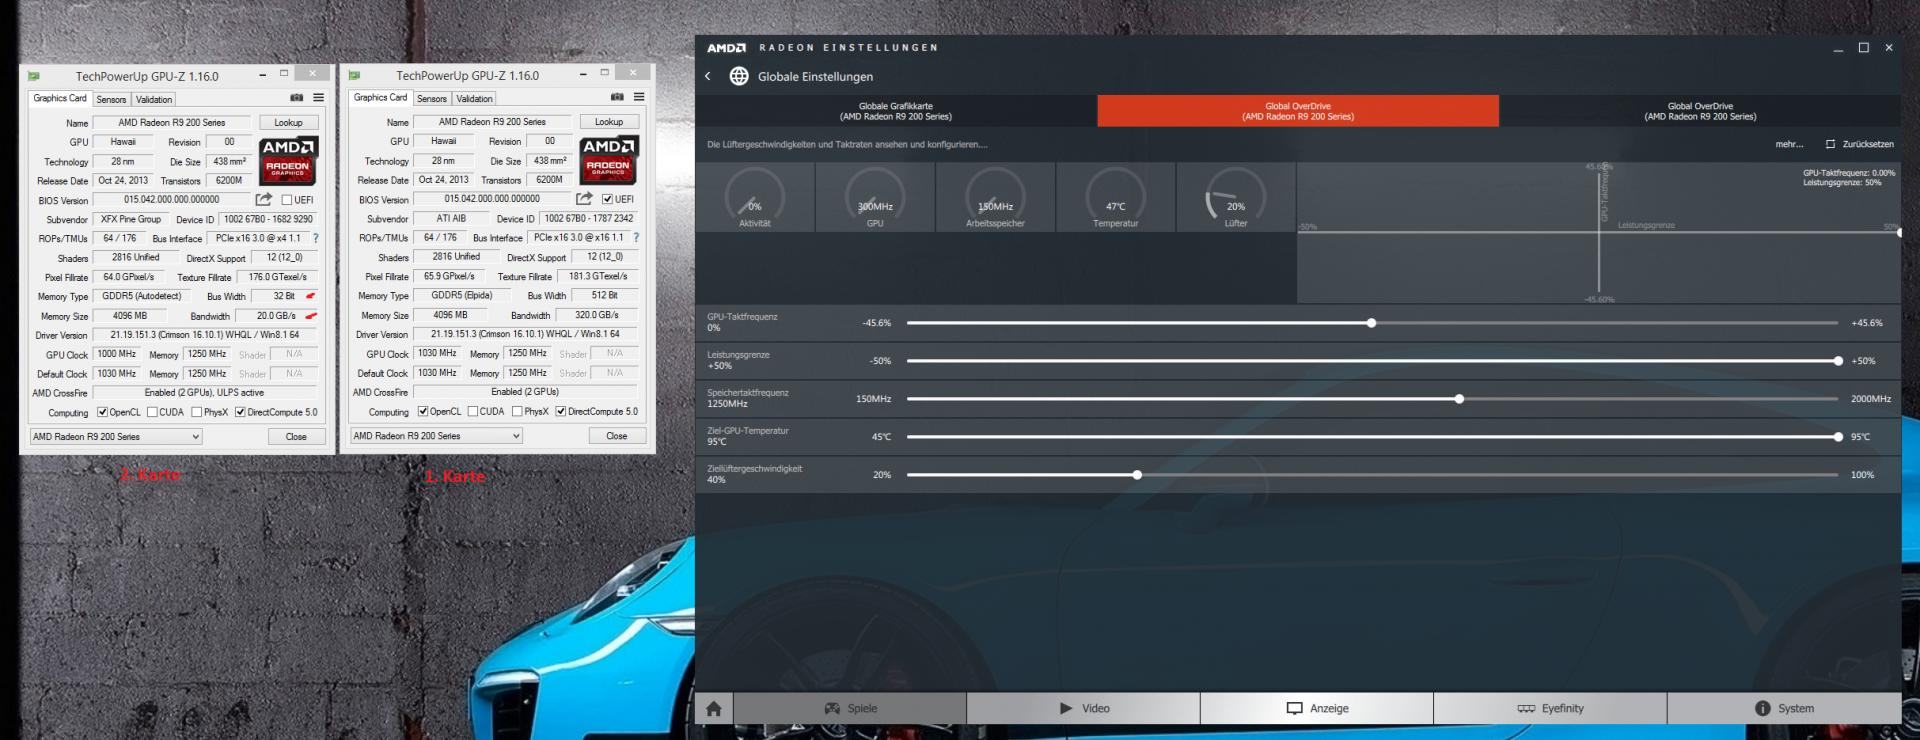Viewport: 1920px width, 740px height.
Task: Select the highlighted red Global OverDrive tab
Action: [x=1298, y=111]
